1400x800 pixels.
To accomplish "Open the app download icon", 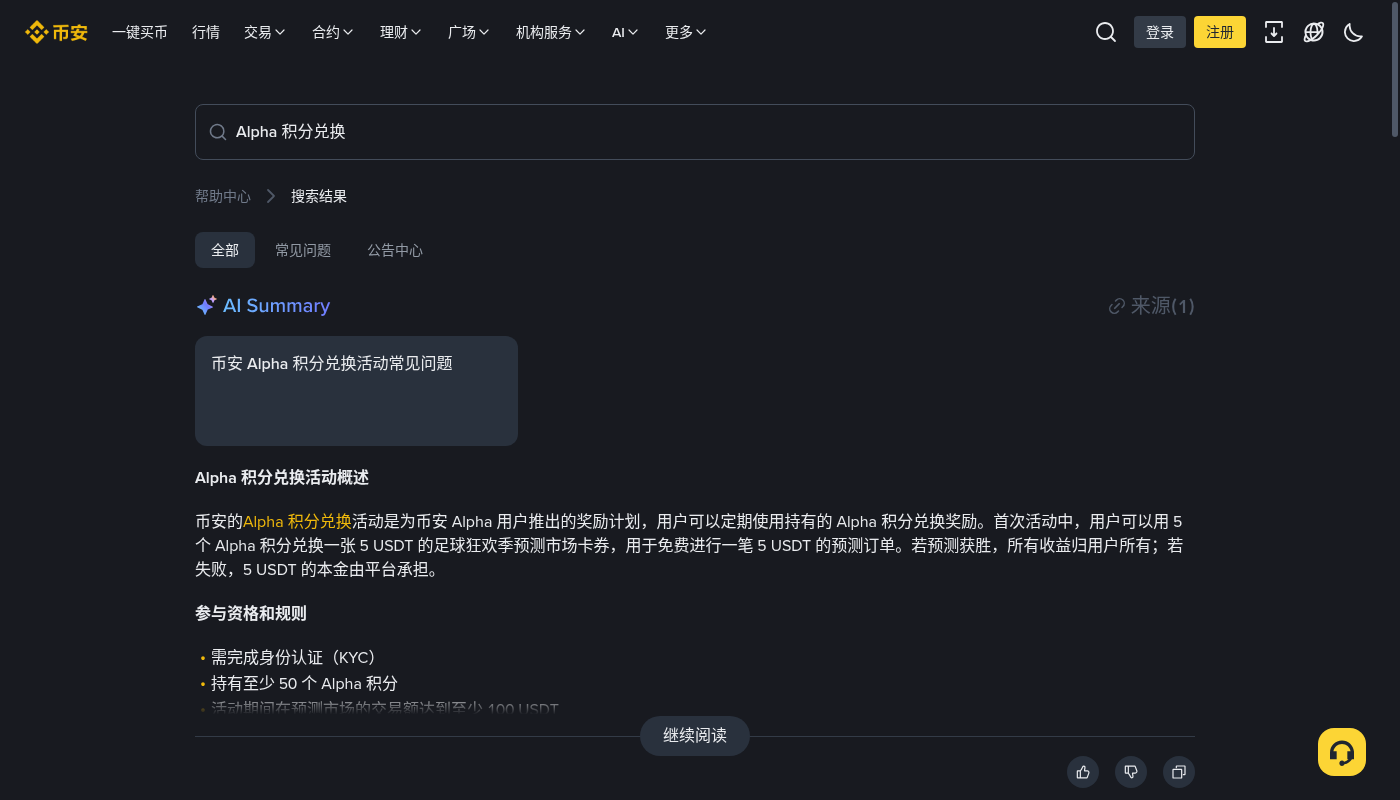I will [1274, 32].
